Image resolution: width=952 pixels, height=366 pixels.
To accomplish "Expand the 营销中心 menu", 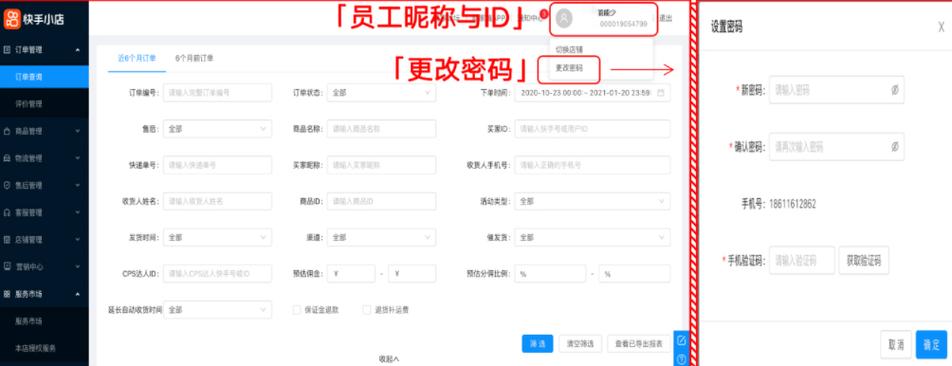I will tap(78, 266).
